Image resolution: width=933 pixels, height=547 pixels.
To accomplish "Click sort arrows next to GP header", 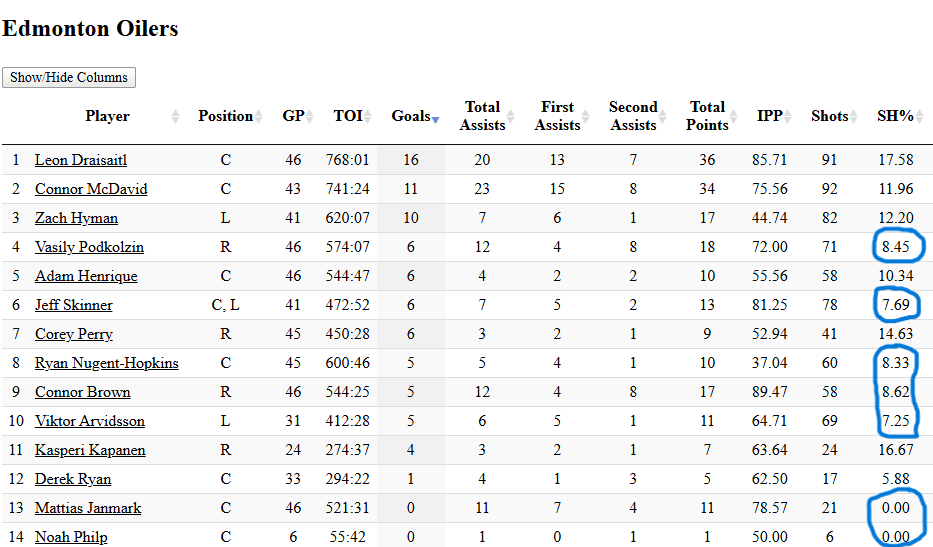I will (x=311, y=117).
